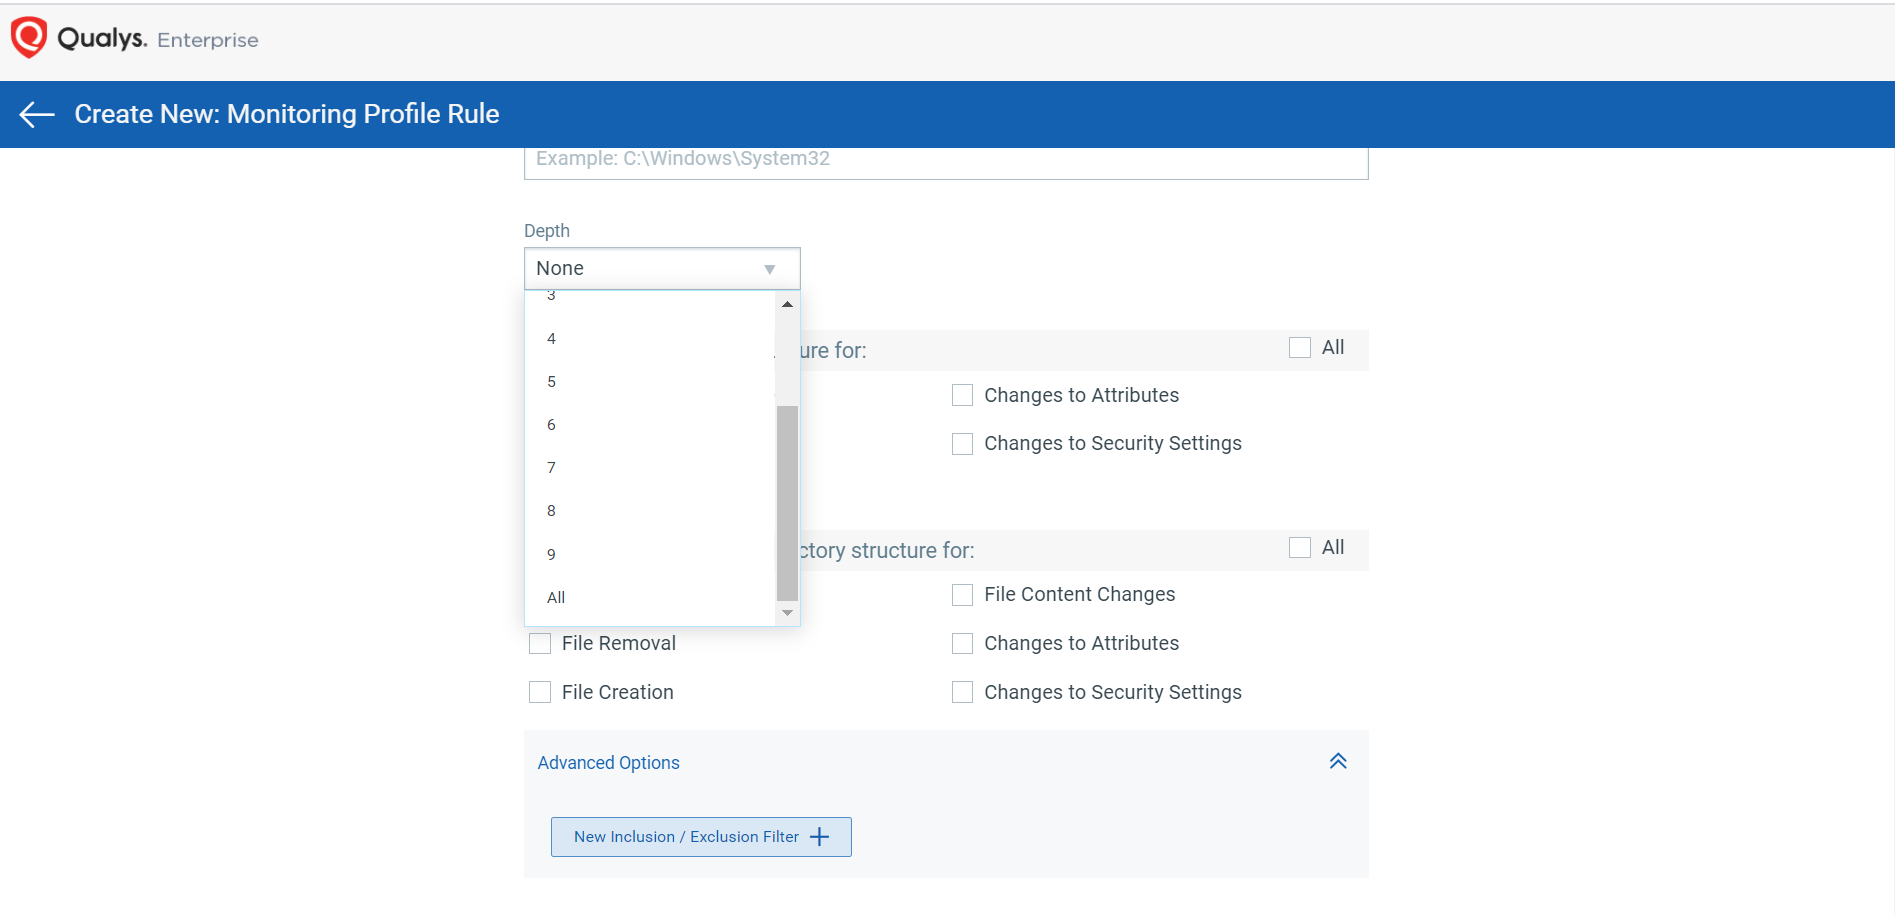The height and width of the screenshot is (915, 1895).
Task: Pick depth 8 from dropdown options
Action: (x=551, y=511)
